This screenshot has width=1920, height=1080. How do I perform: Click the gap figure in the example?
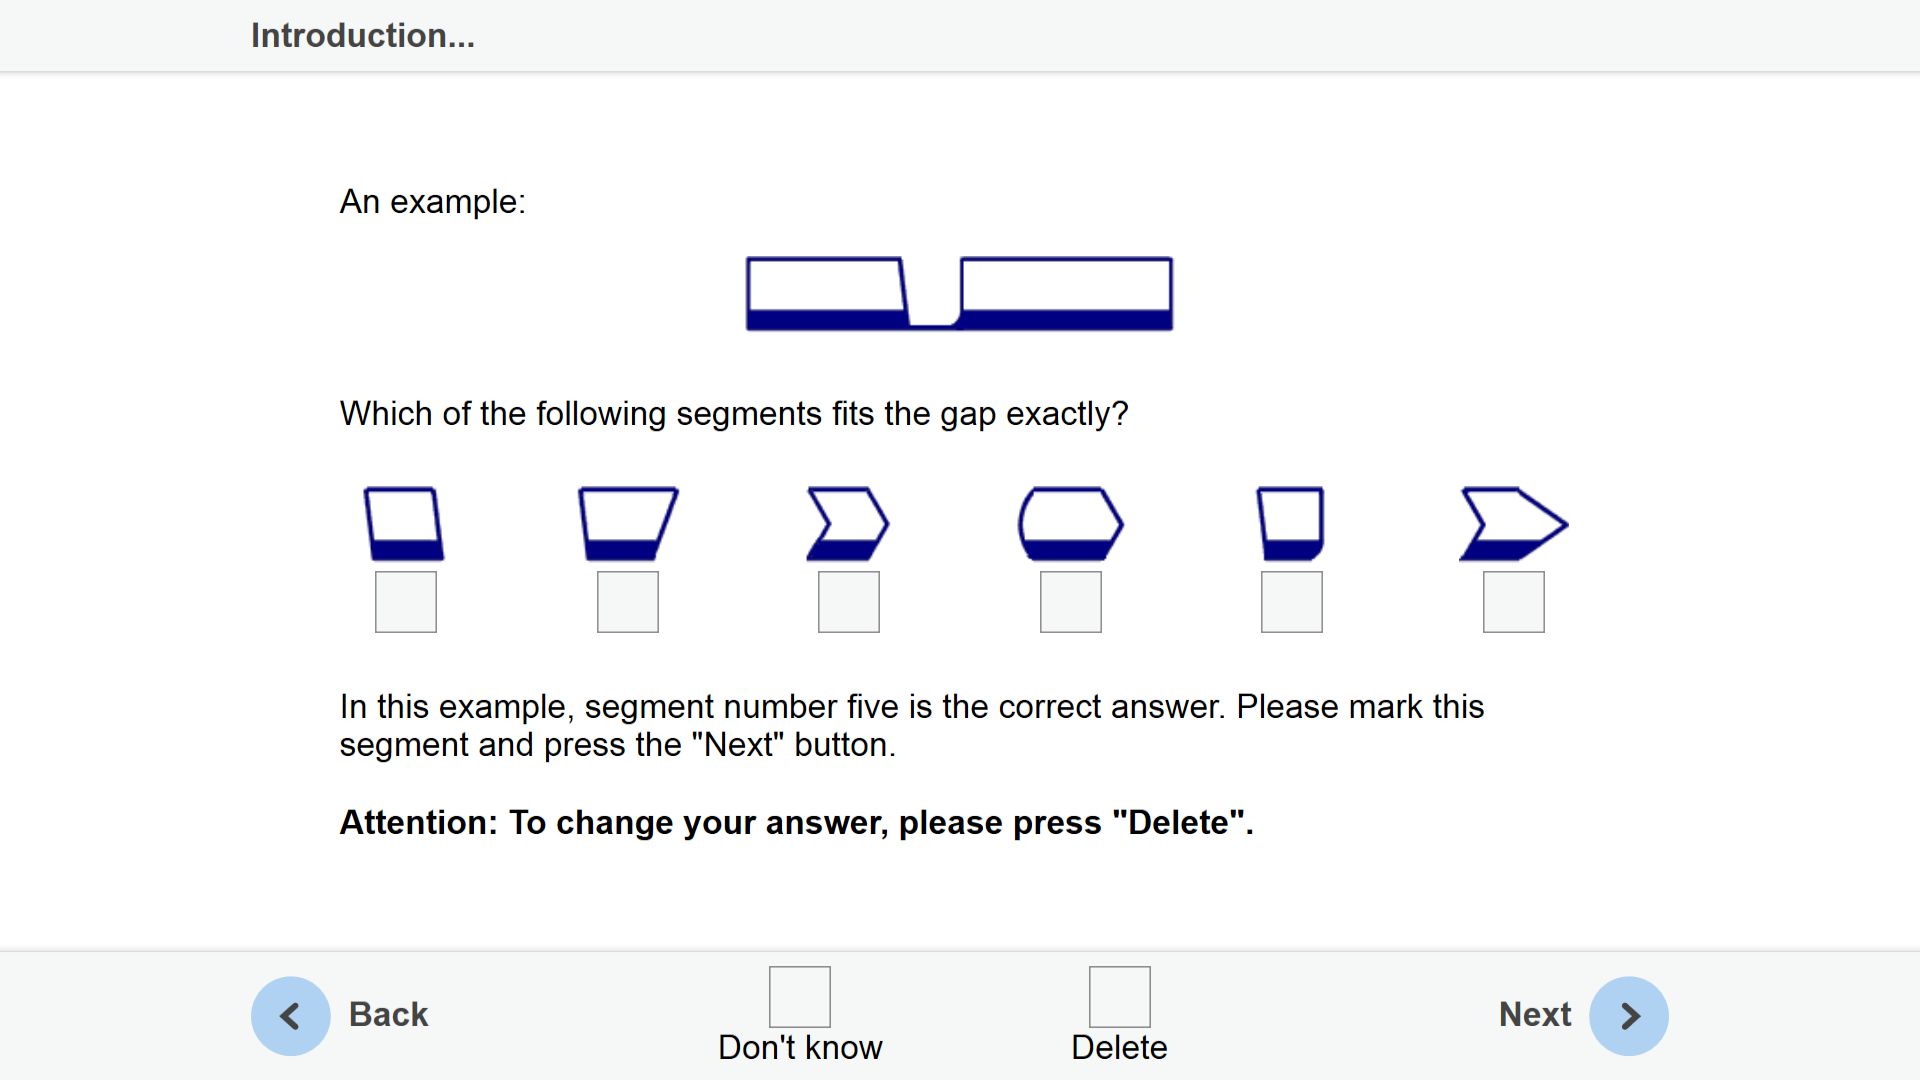pyautogui.click(x=959, y=294)
